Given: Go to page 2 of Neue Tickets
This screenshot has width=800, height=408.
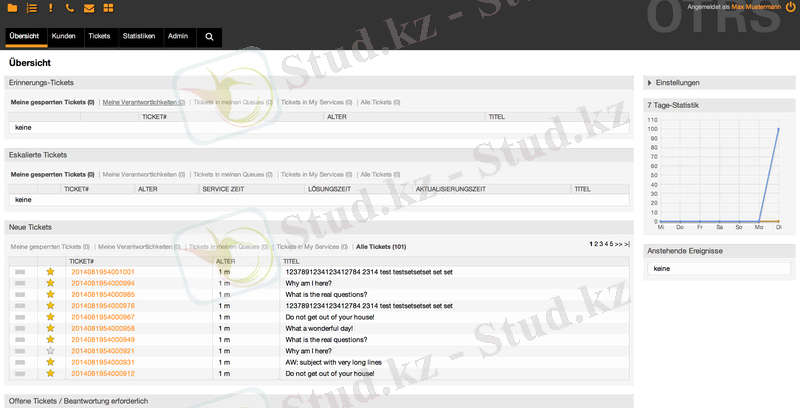Looking at the screenshot, I should [x=596, y=244].
